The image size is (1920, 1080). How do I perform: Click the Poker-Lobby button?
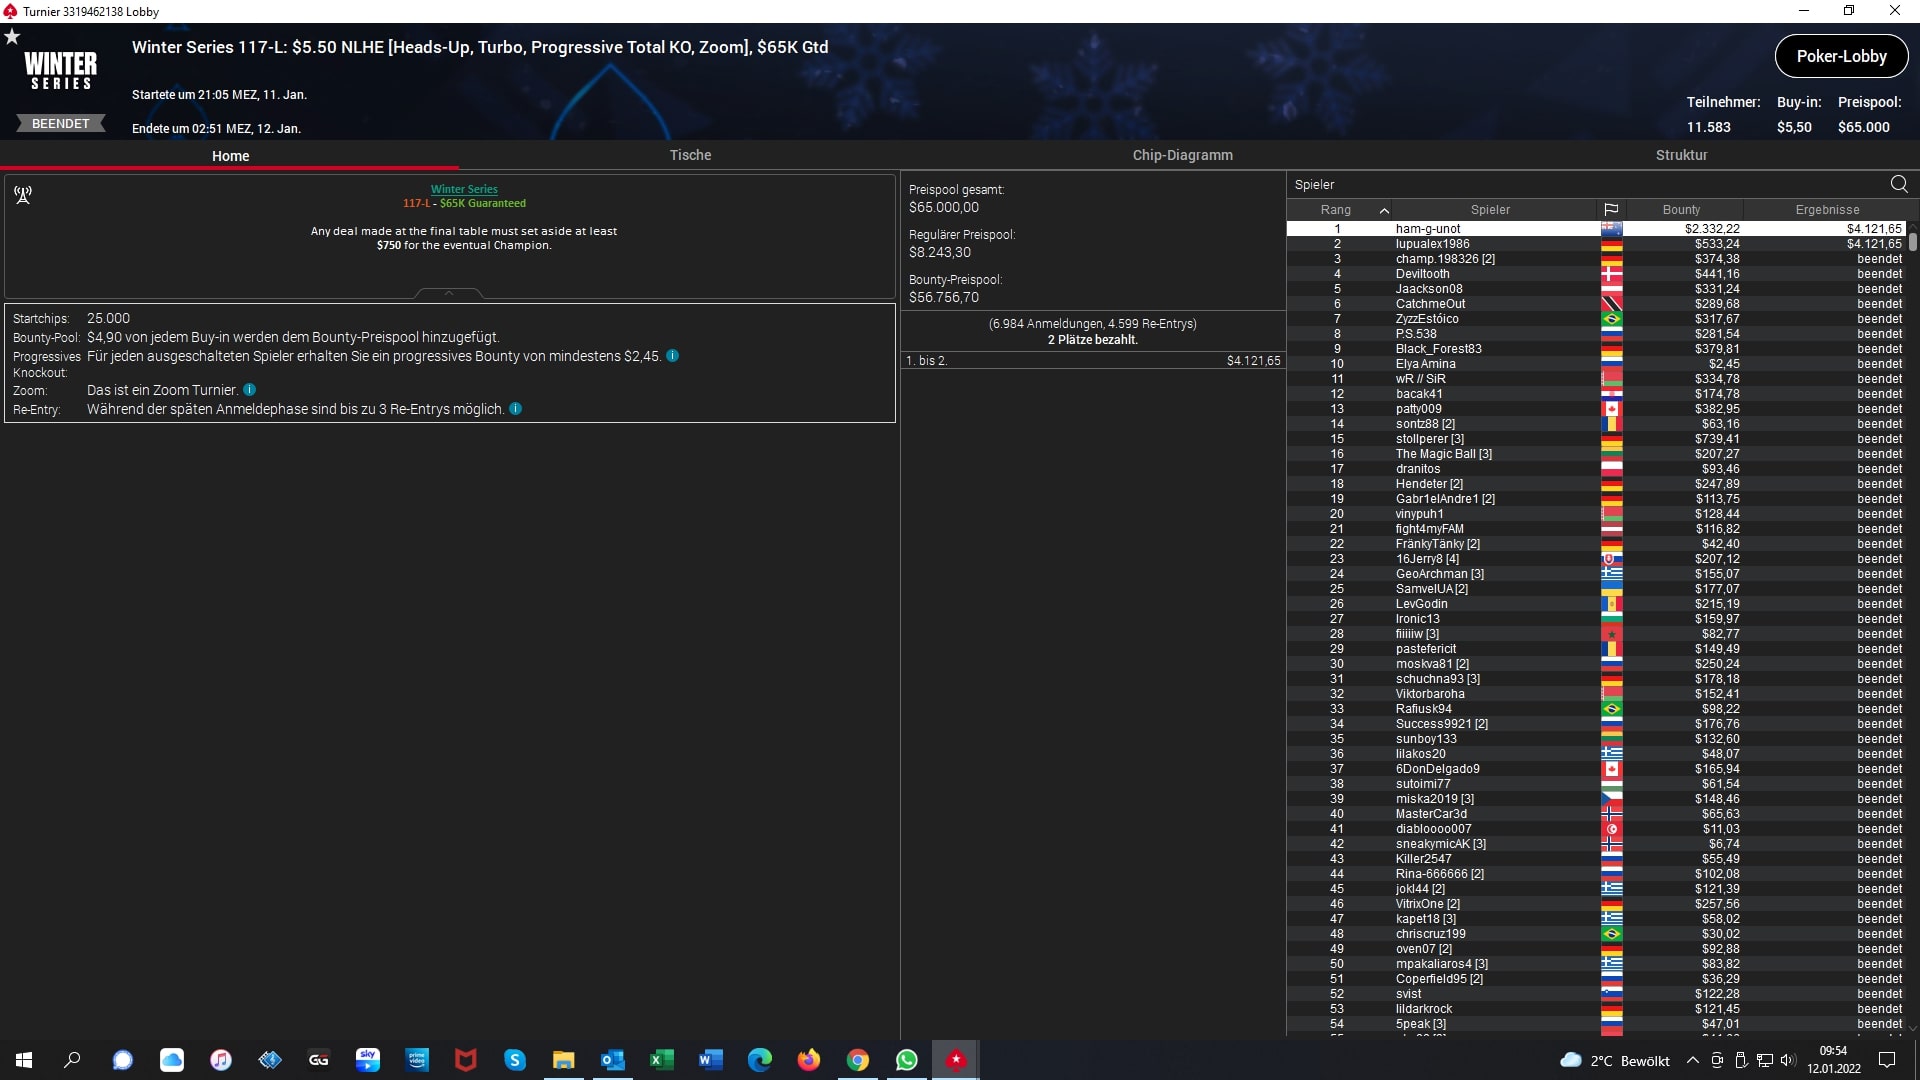pyautogui.click(x=1841, y=56)
